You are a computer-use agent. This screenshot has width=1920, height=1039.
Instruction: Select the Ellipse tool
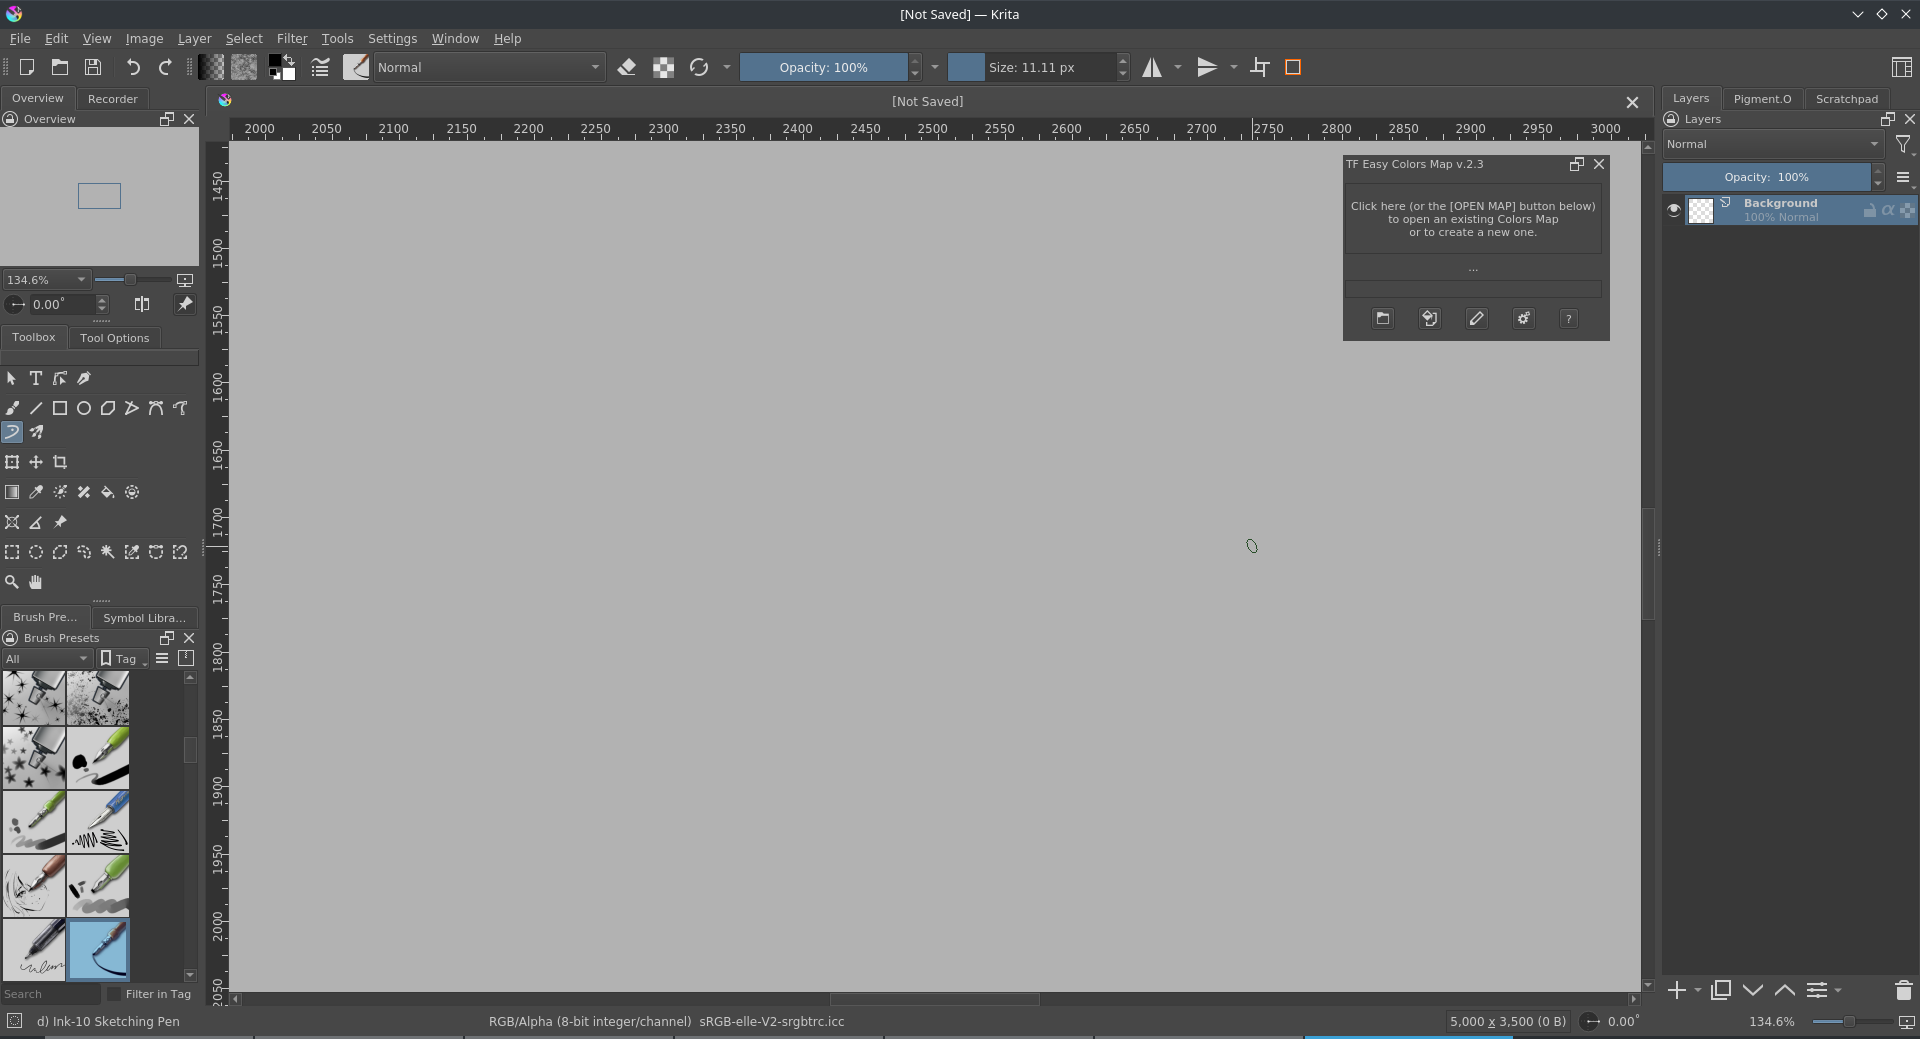click(84, 408)
